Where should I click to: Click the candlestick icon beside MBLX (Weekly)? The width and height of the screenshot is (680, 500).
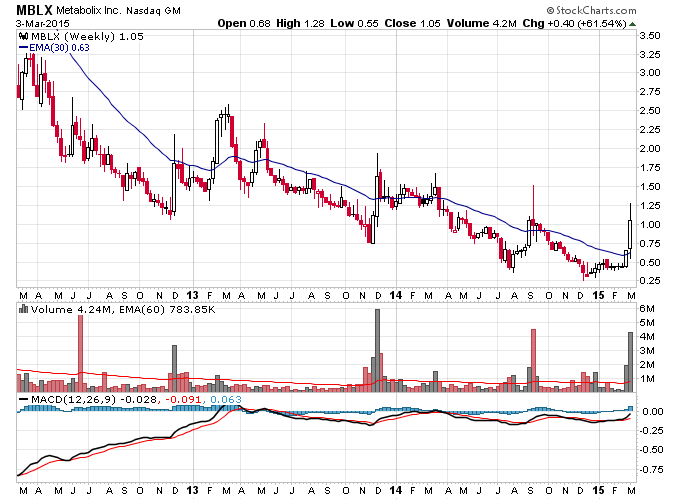point(24,36)
